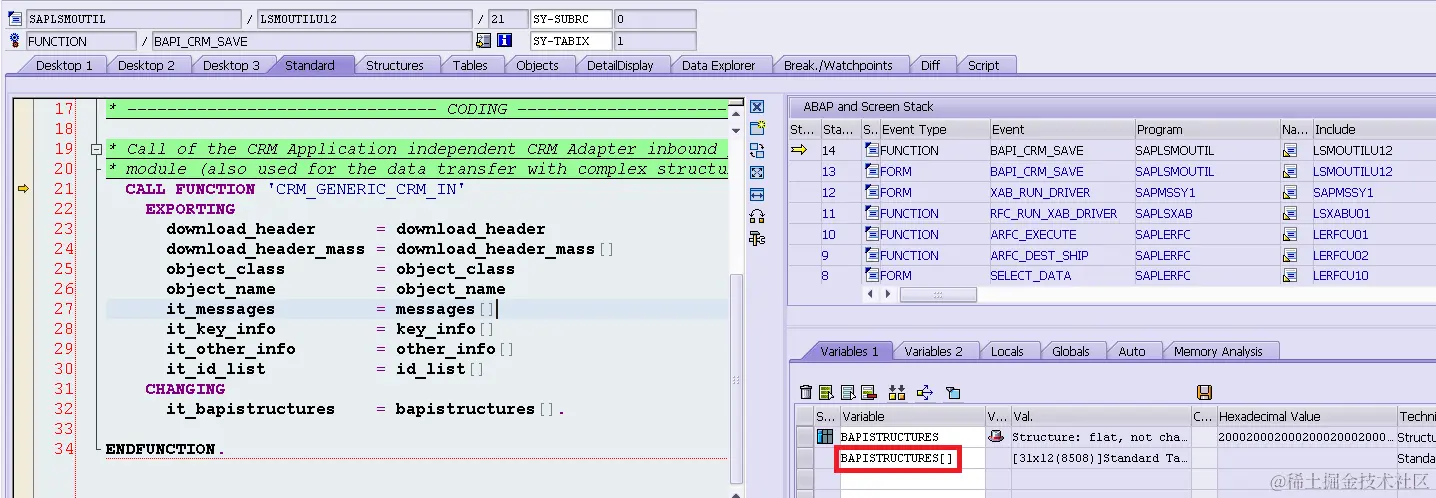Close the tool with the X icon
This screenshot has width=1436, height=498.
pos(757,107)
